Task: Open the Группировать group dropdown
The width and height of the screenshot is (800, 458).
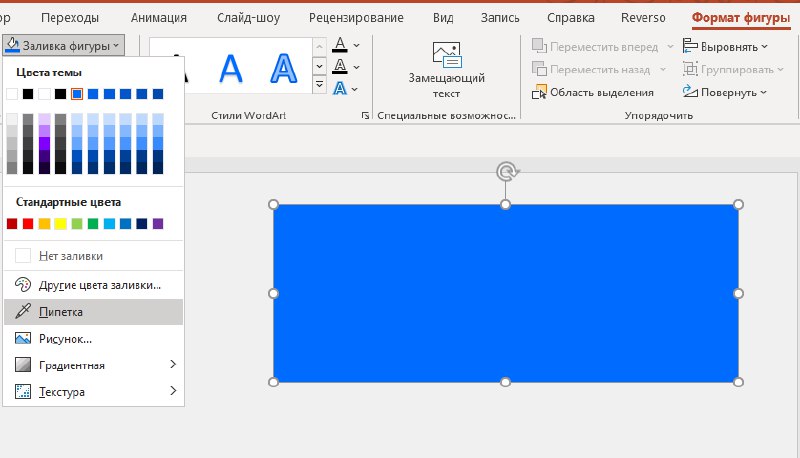Action: coord(733,69)
